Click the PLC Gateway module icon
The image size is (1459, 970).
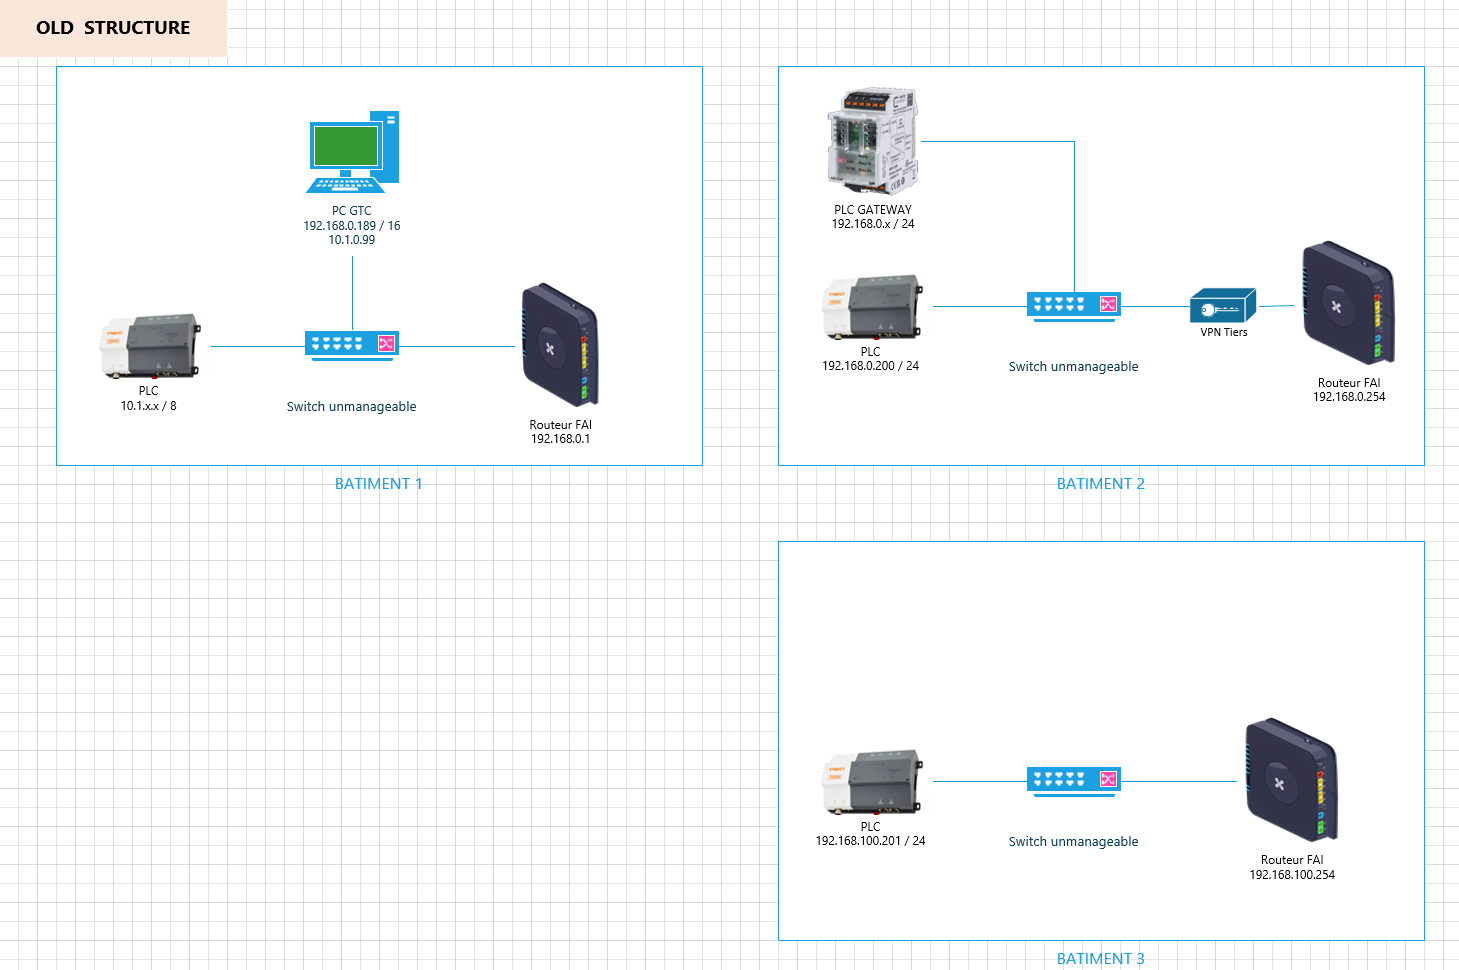click(x=872, y=141)
